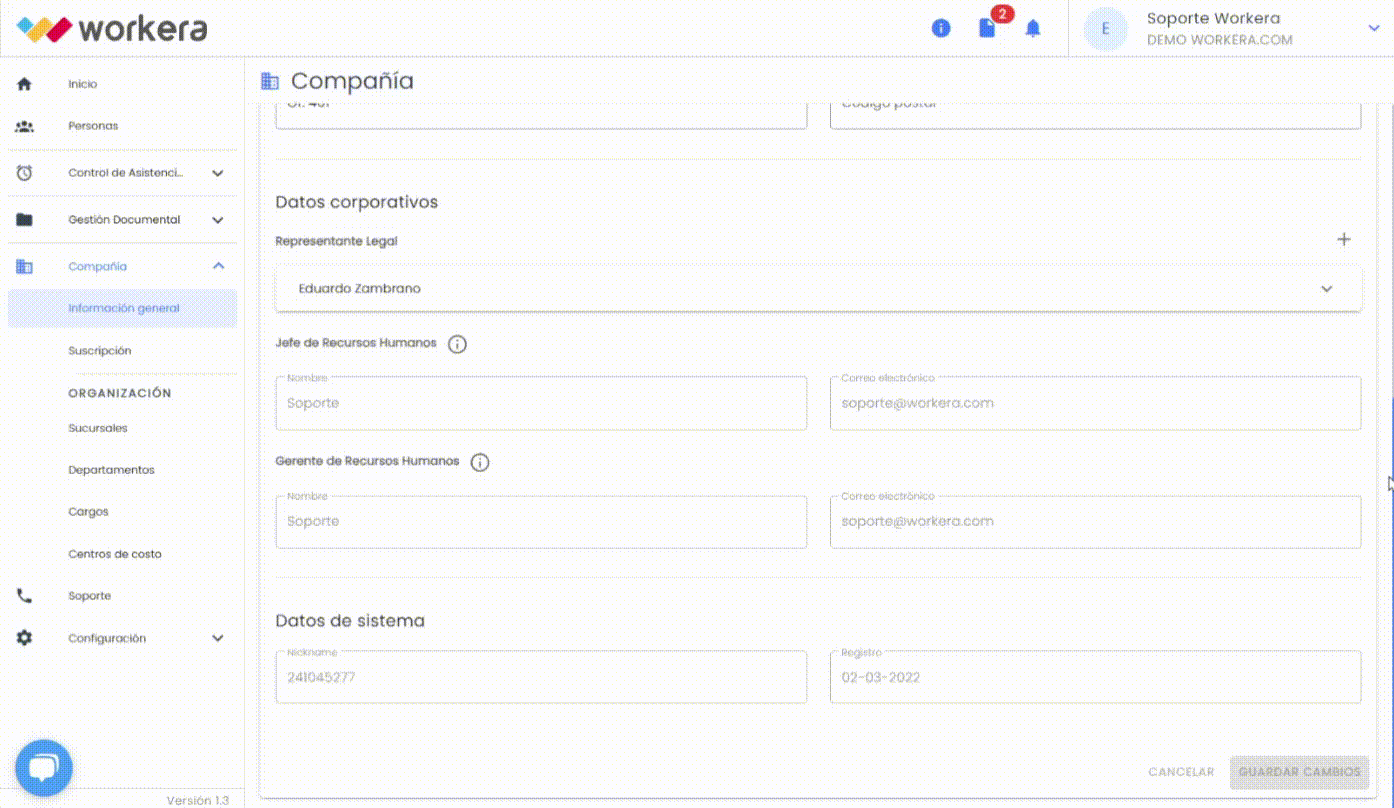Image resolution: width=1394 pixels, height=808 pixels.
Task: Click Jefe de Recursos Humanos Nombre field
Action: [541, 403]
